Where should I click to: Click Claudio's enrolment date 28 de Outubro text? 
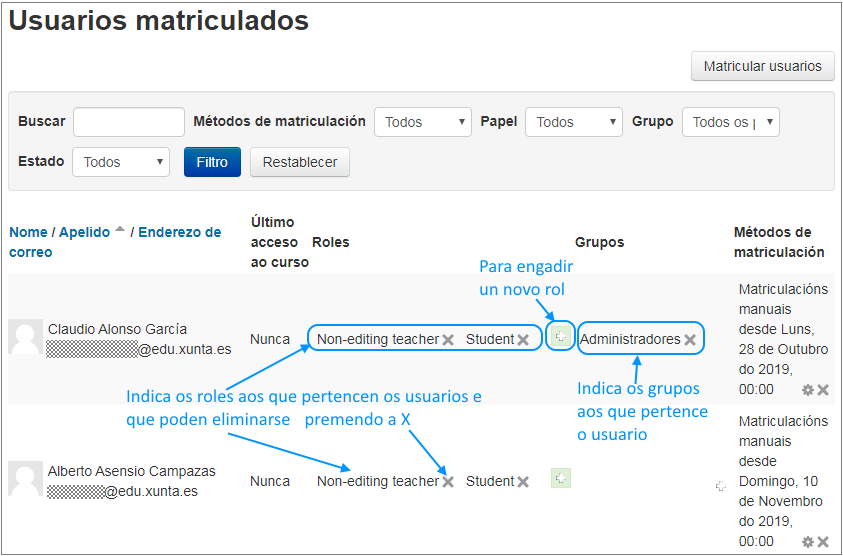coord(783,350)
